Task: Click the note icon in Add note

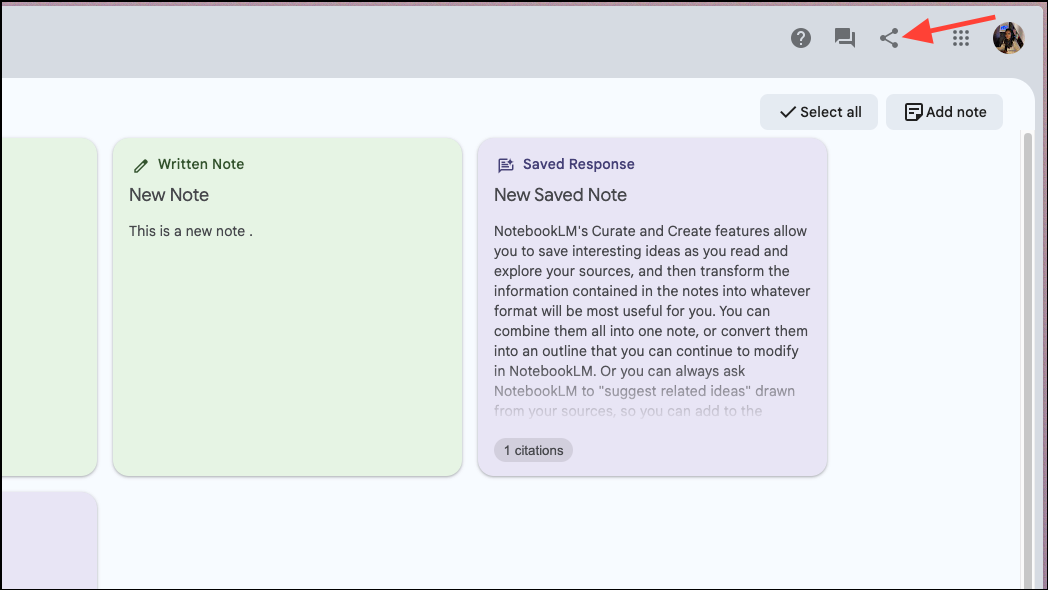Action: pyautogui.click(x=913, y=112)
